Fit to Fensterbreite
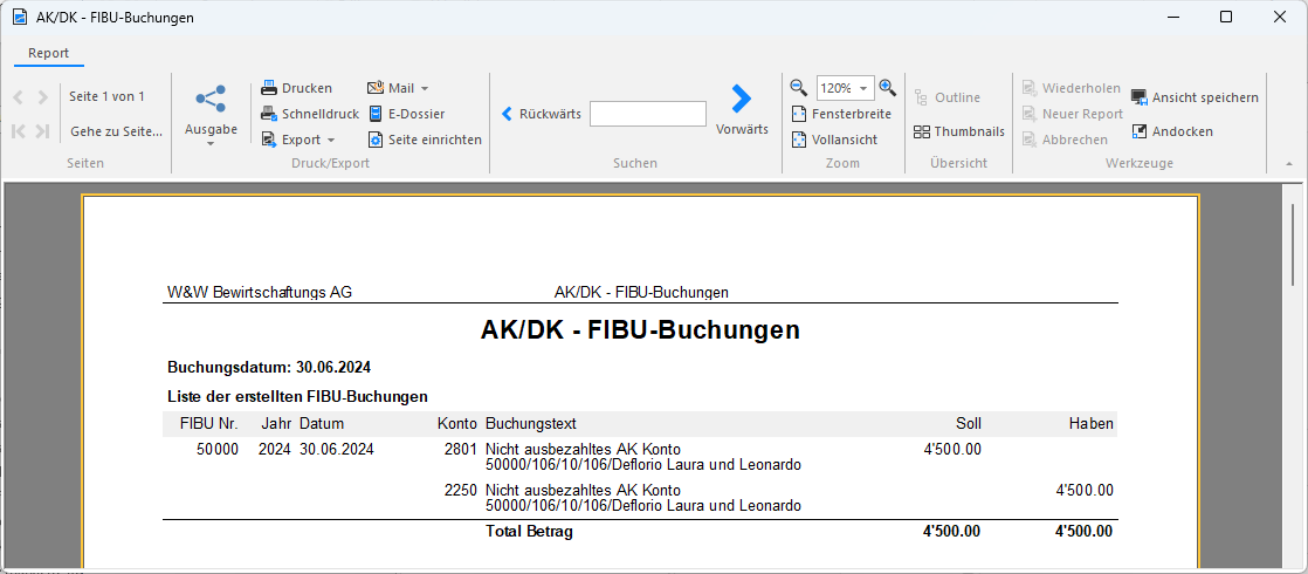The height and width of the screenshot is (574, 1308). 841,114
